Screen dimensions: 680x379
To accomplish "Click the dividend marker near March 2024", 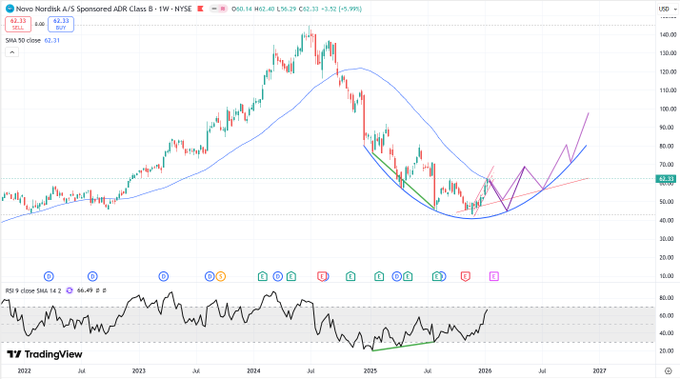I will 278,276.
